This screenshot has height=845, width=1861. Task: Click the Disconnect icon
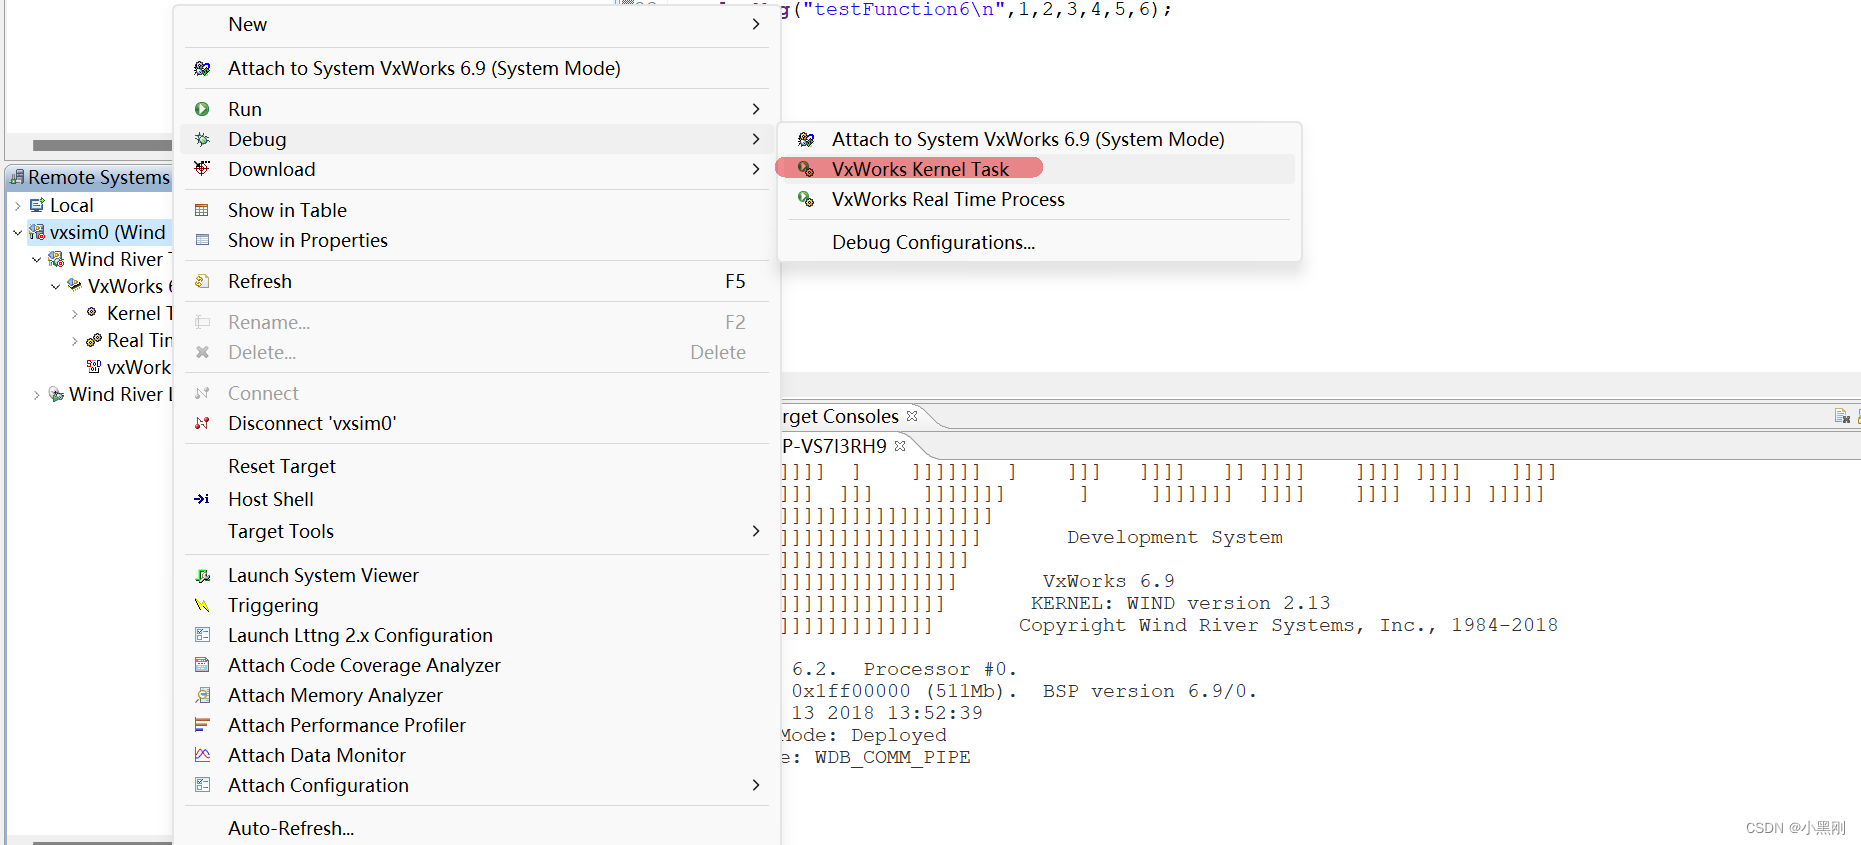click(x=202, y=423)
